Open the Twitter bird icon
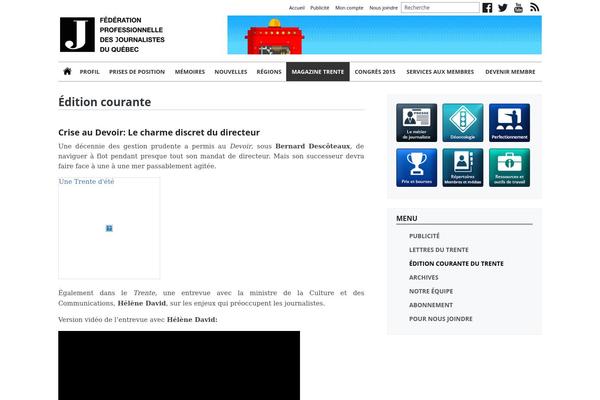 503,8
